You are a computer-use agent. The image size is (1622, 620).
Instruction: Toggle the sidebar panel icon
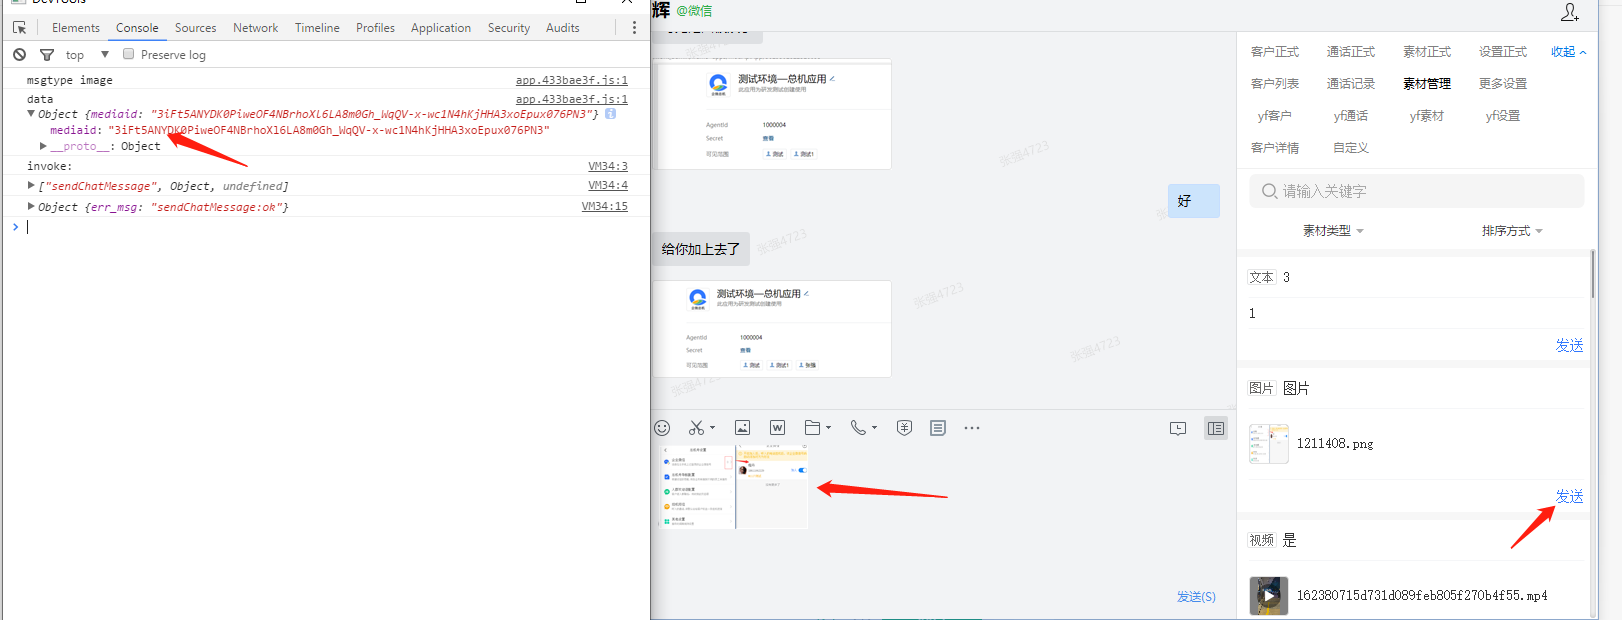(x=1215, y=428)
